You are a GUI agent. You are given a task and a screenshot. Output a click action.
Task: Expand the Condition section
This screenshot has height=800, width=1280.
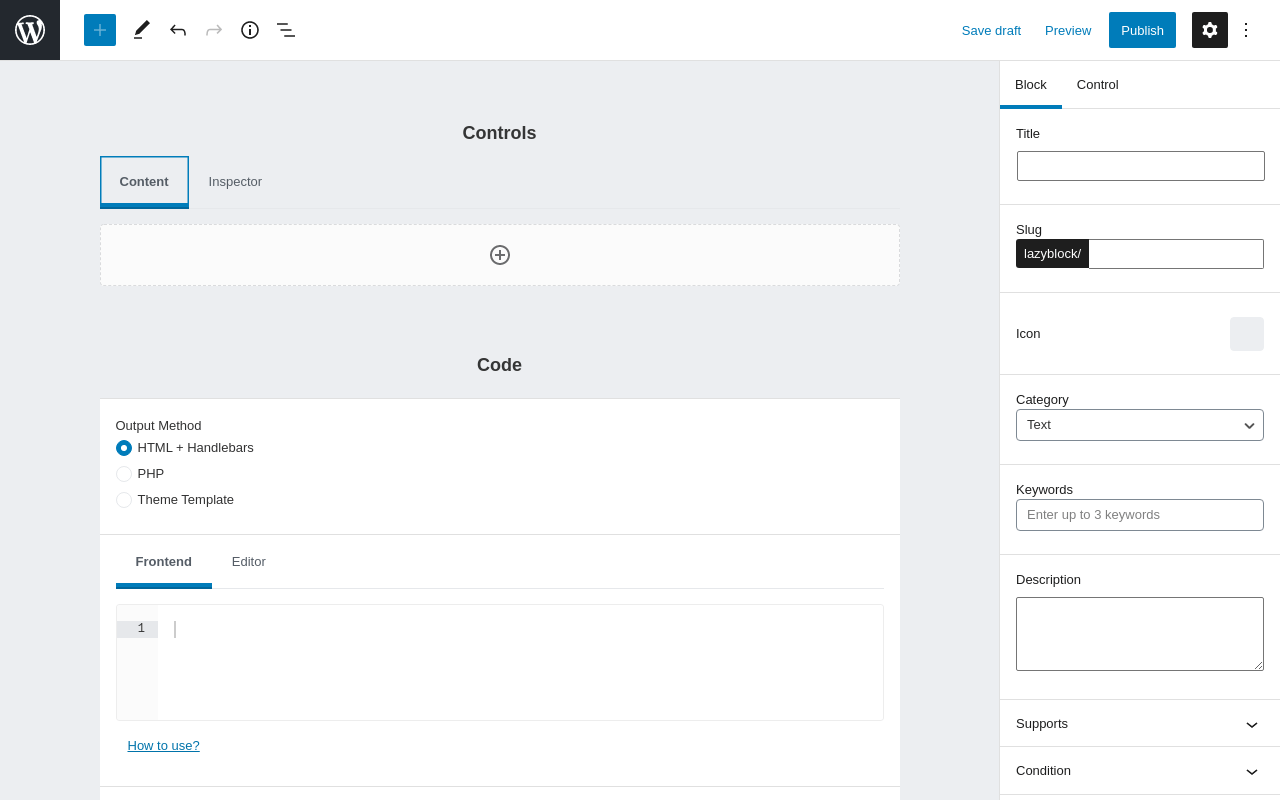coord(1140,771)
